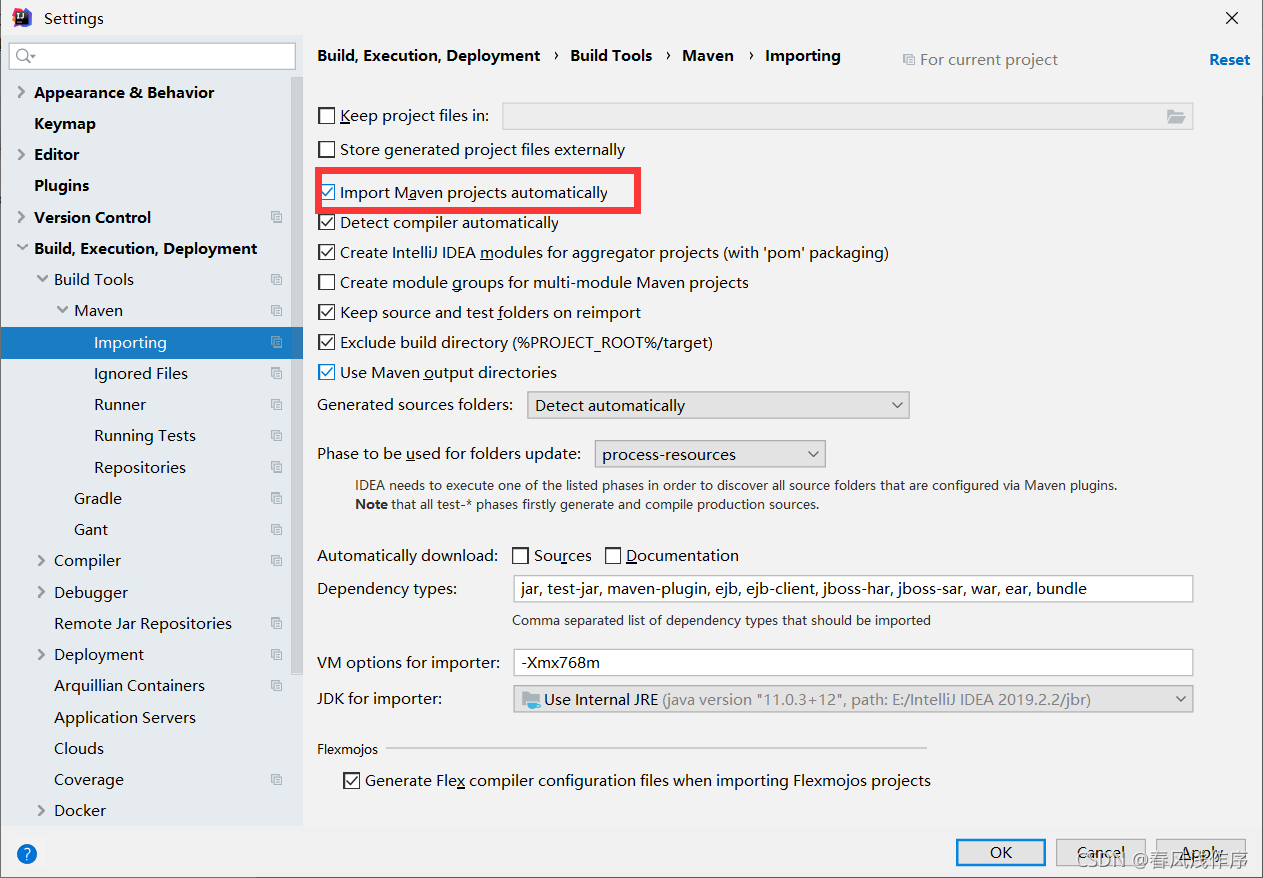The width and height of the screenshot is (1263, 878).
Task: Open JDK for importer dropdown
Action: point(853,699)
